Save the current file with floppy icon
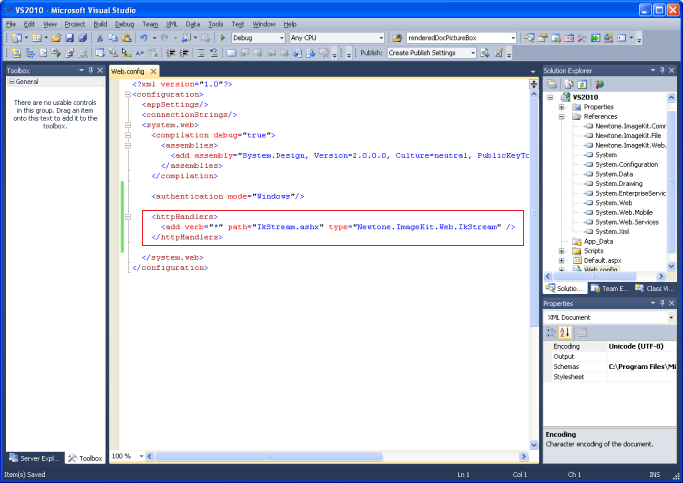 click(x=69, y=38)
